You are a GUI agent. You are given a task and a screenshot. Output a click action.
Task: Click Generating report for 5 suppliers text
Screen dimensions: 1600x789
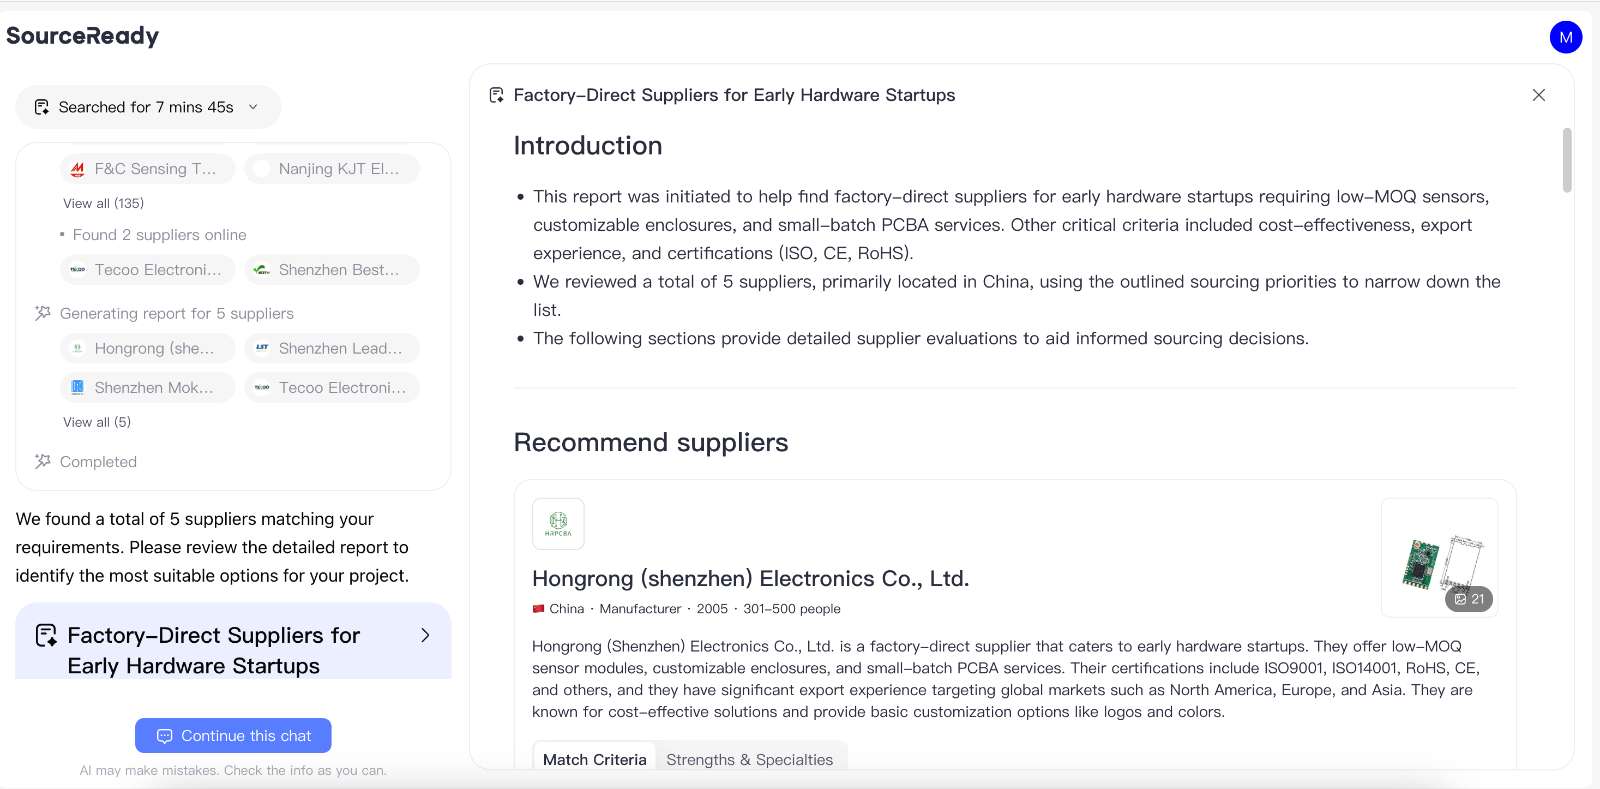[177, 314]
